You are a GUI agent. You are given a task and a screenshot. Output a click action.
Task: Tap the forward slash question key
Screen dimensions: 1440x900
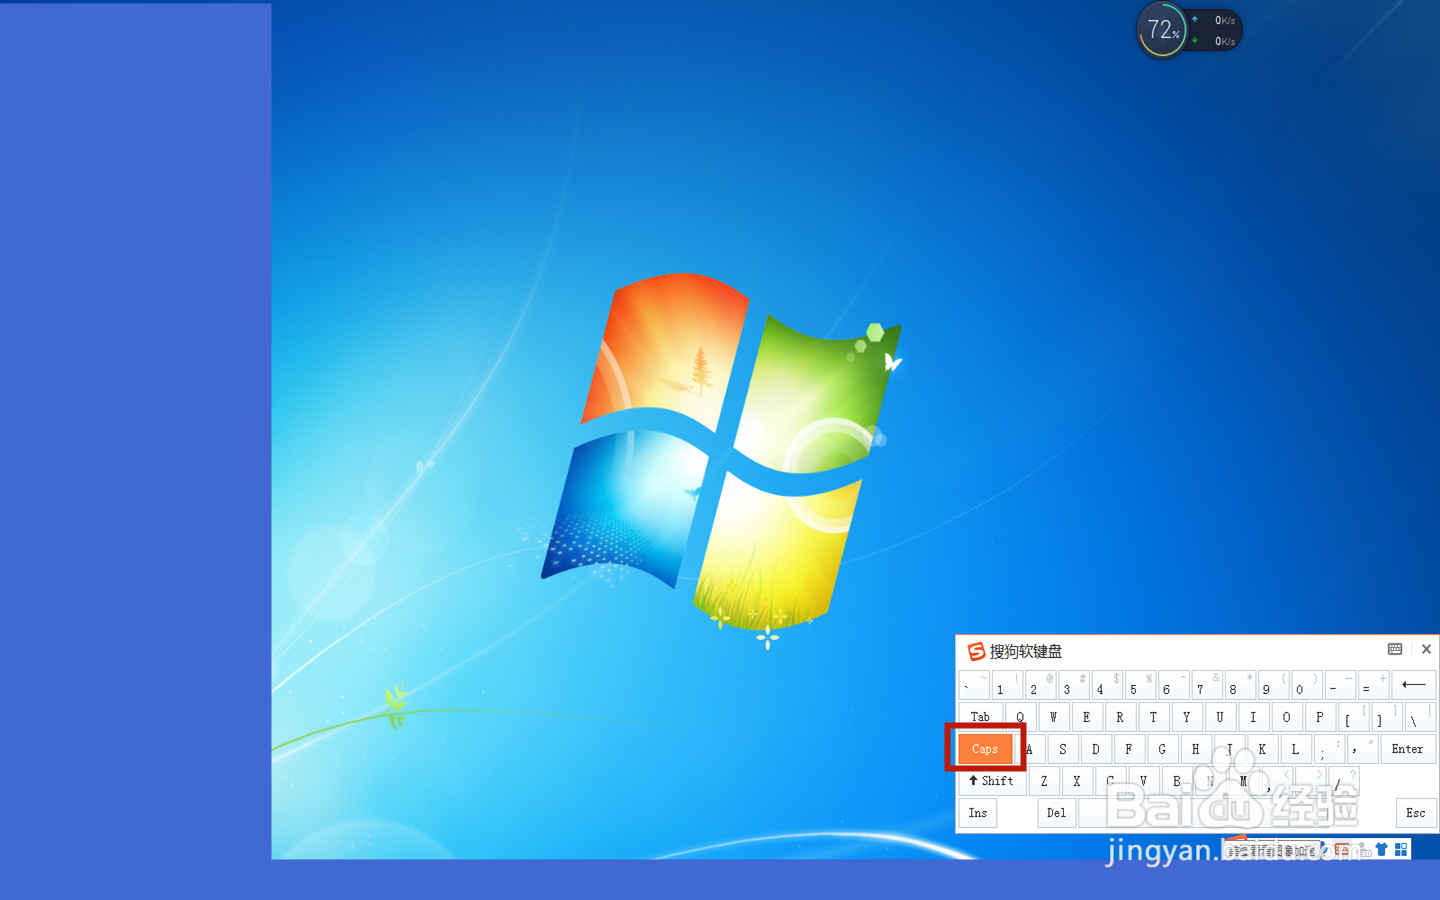coord(1344,781)
